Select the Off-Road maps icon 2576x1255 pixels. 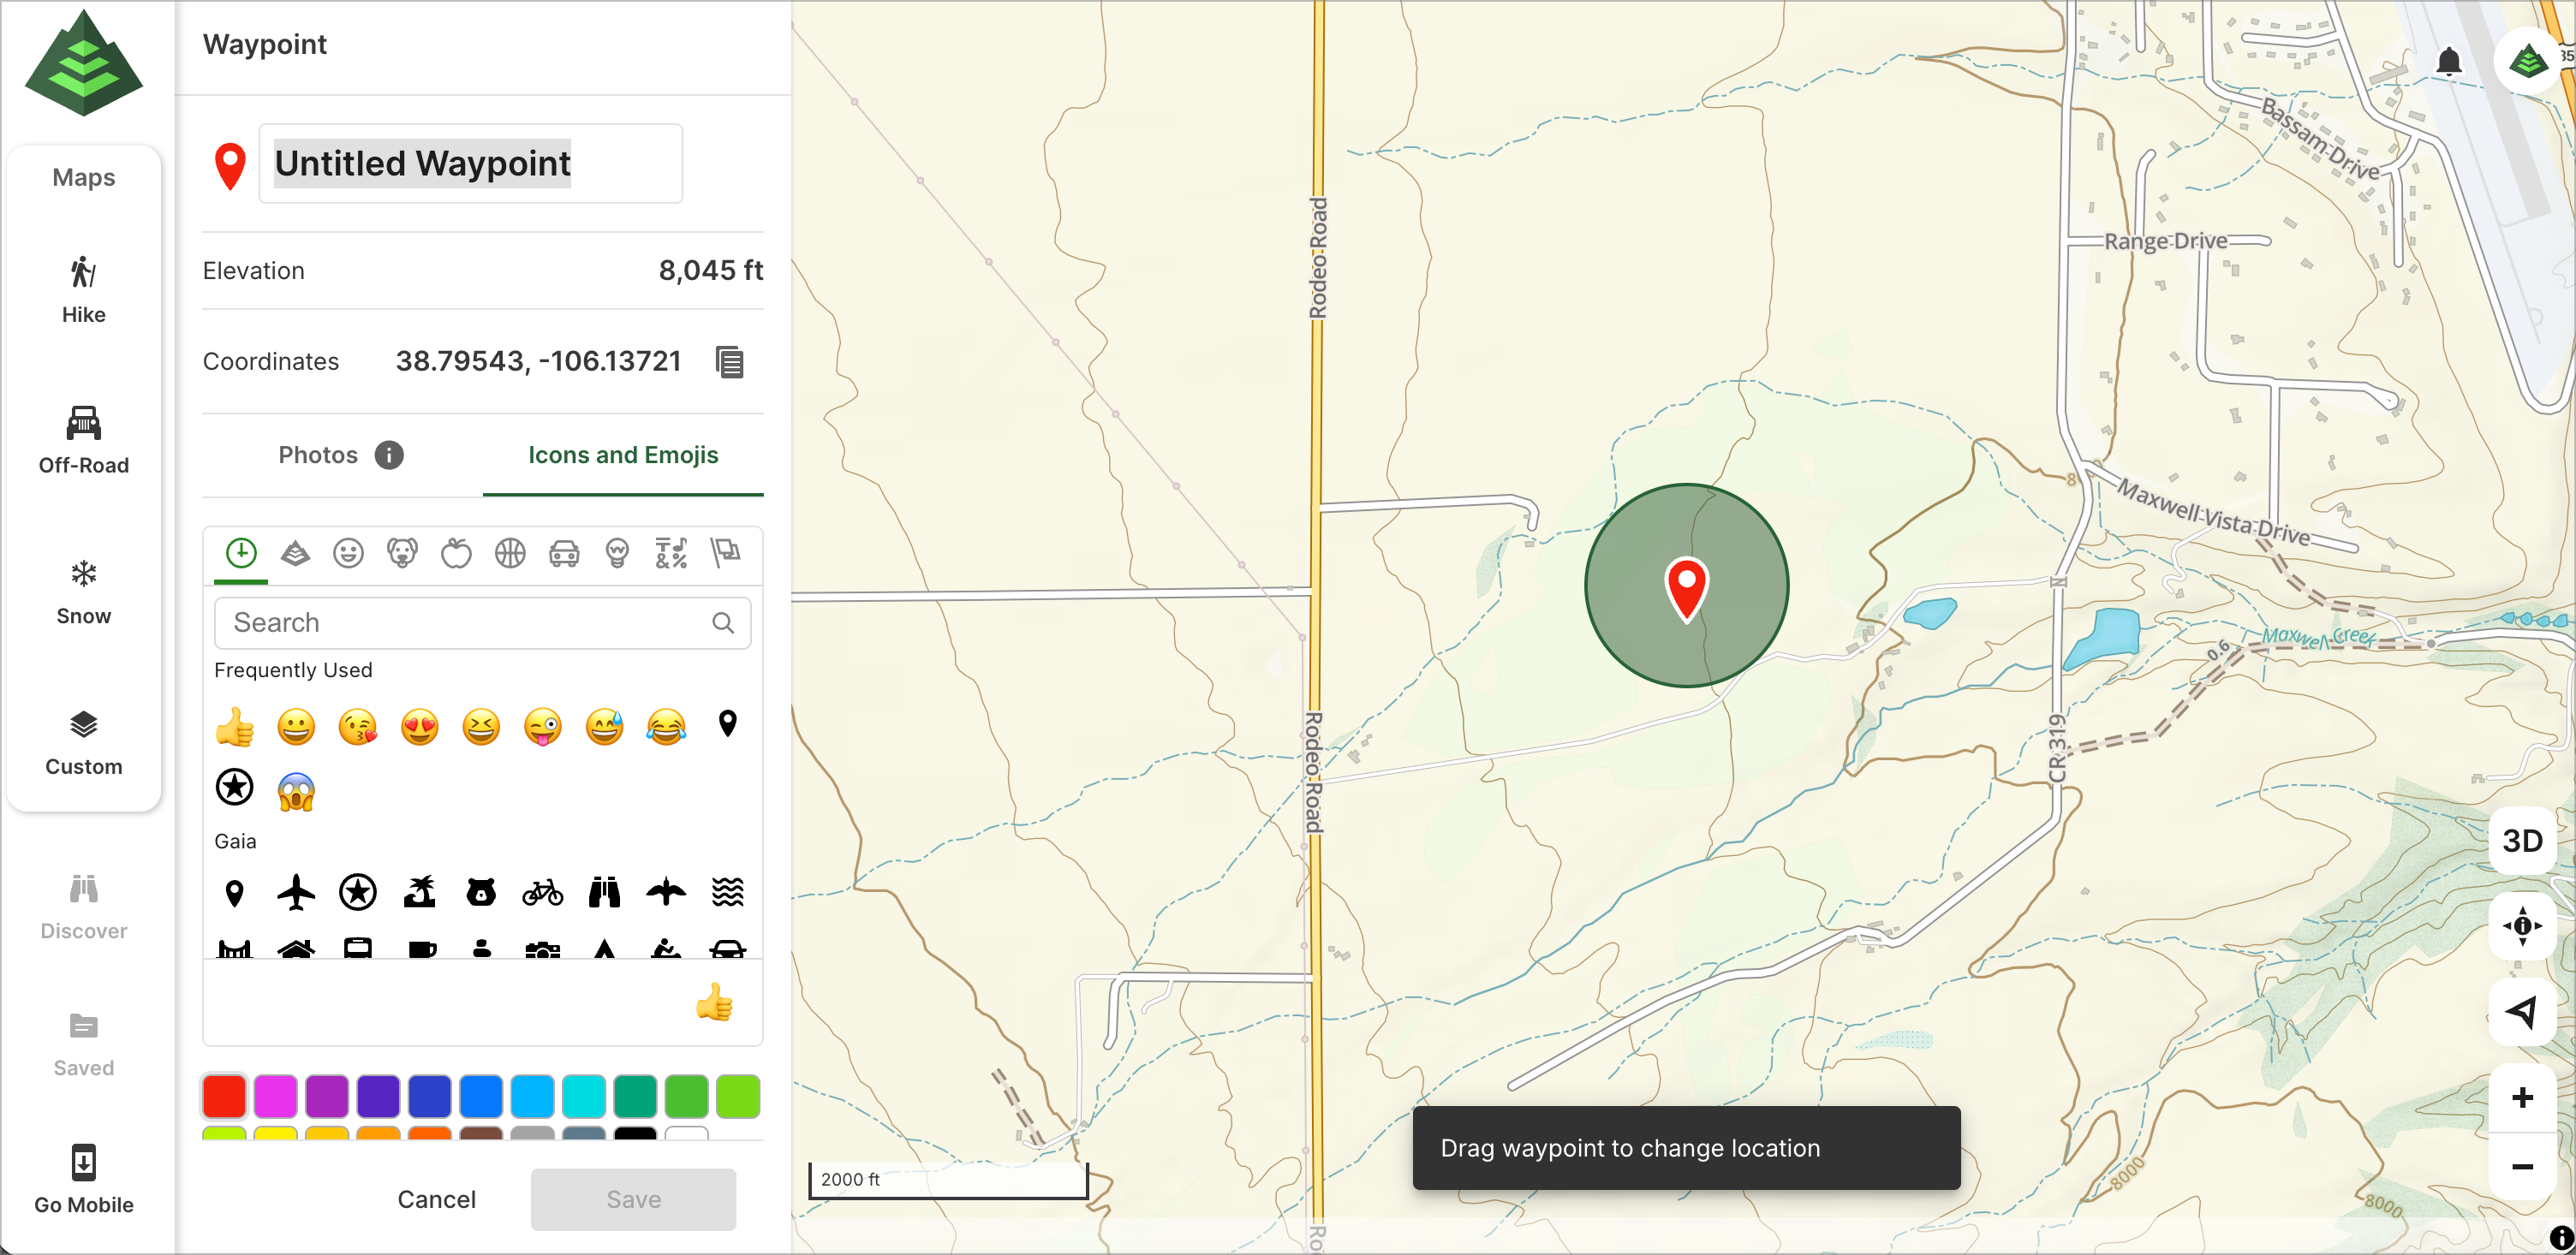(x=83, y=439)
